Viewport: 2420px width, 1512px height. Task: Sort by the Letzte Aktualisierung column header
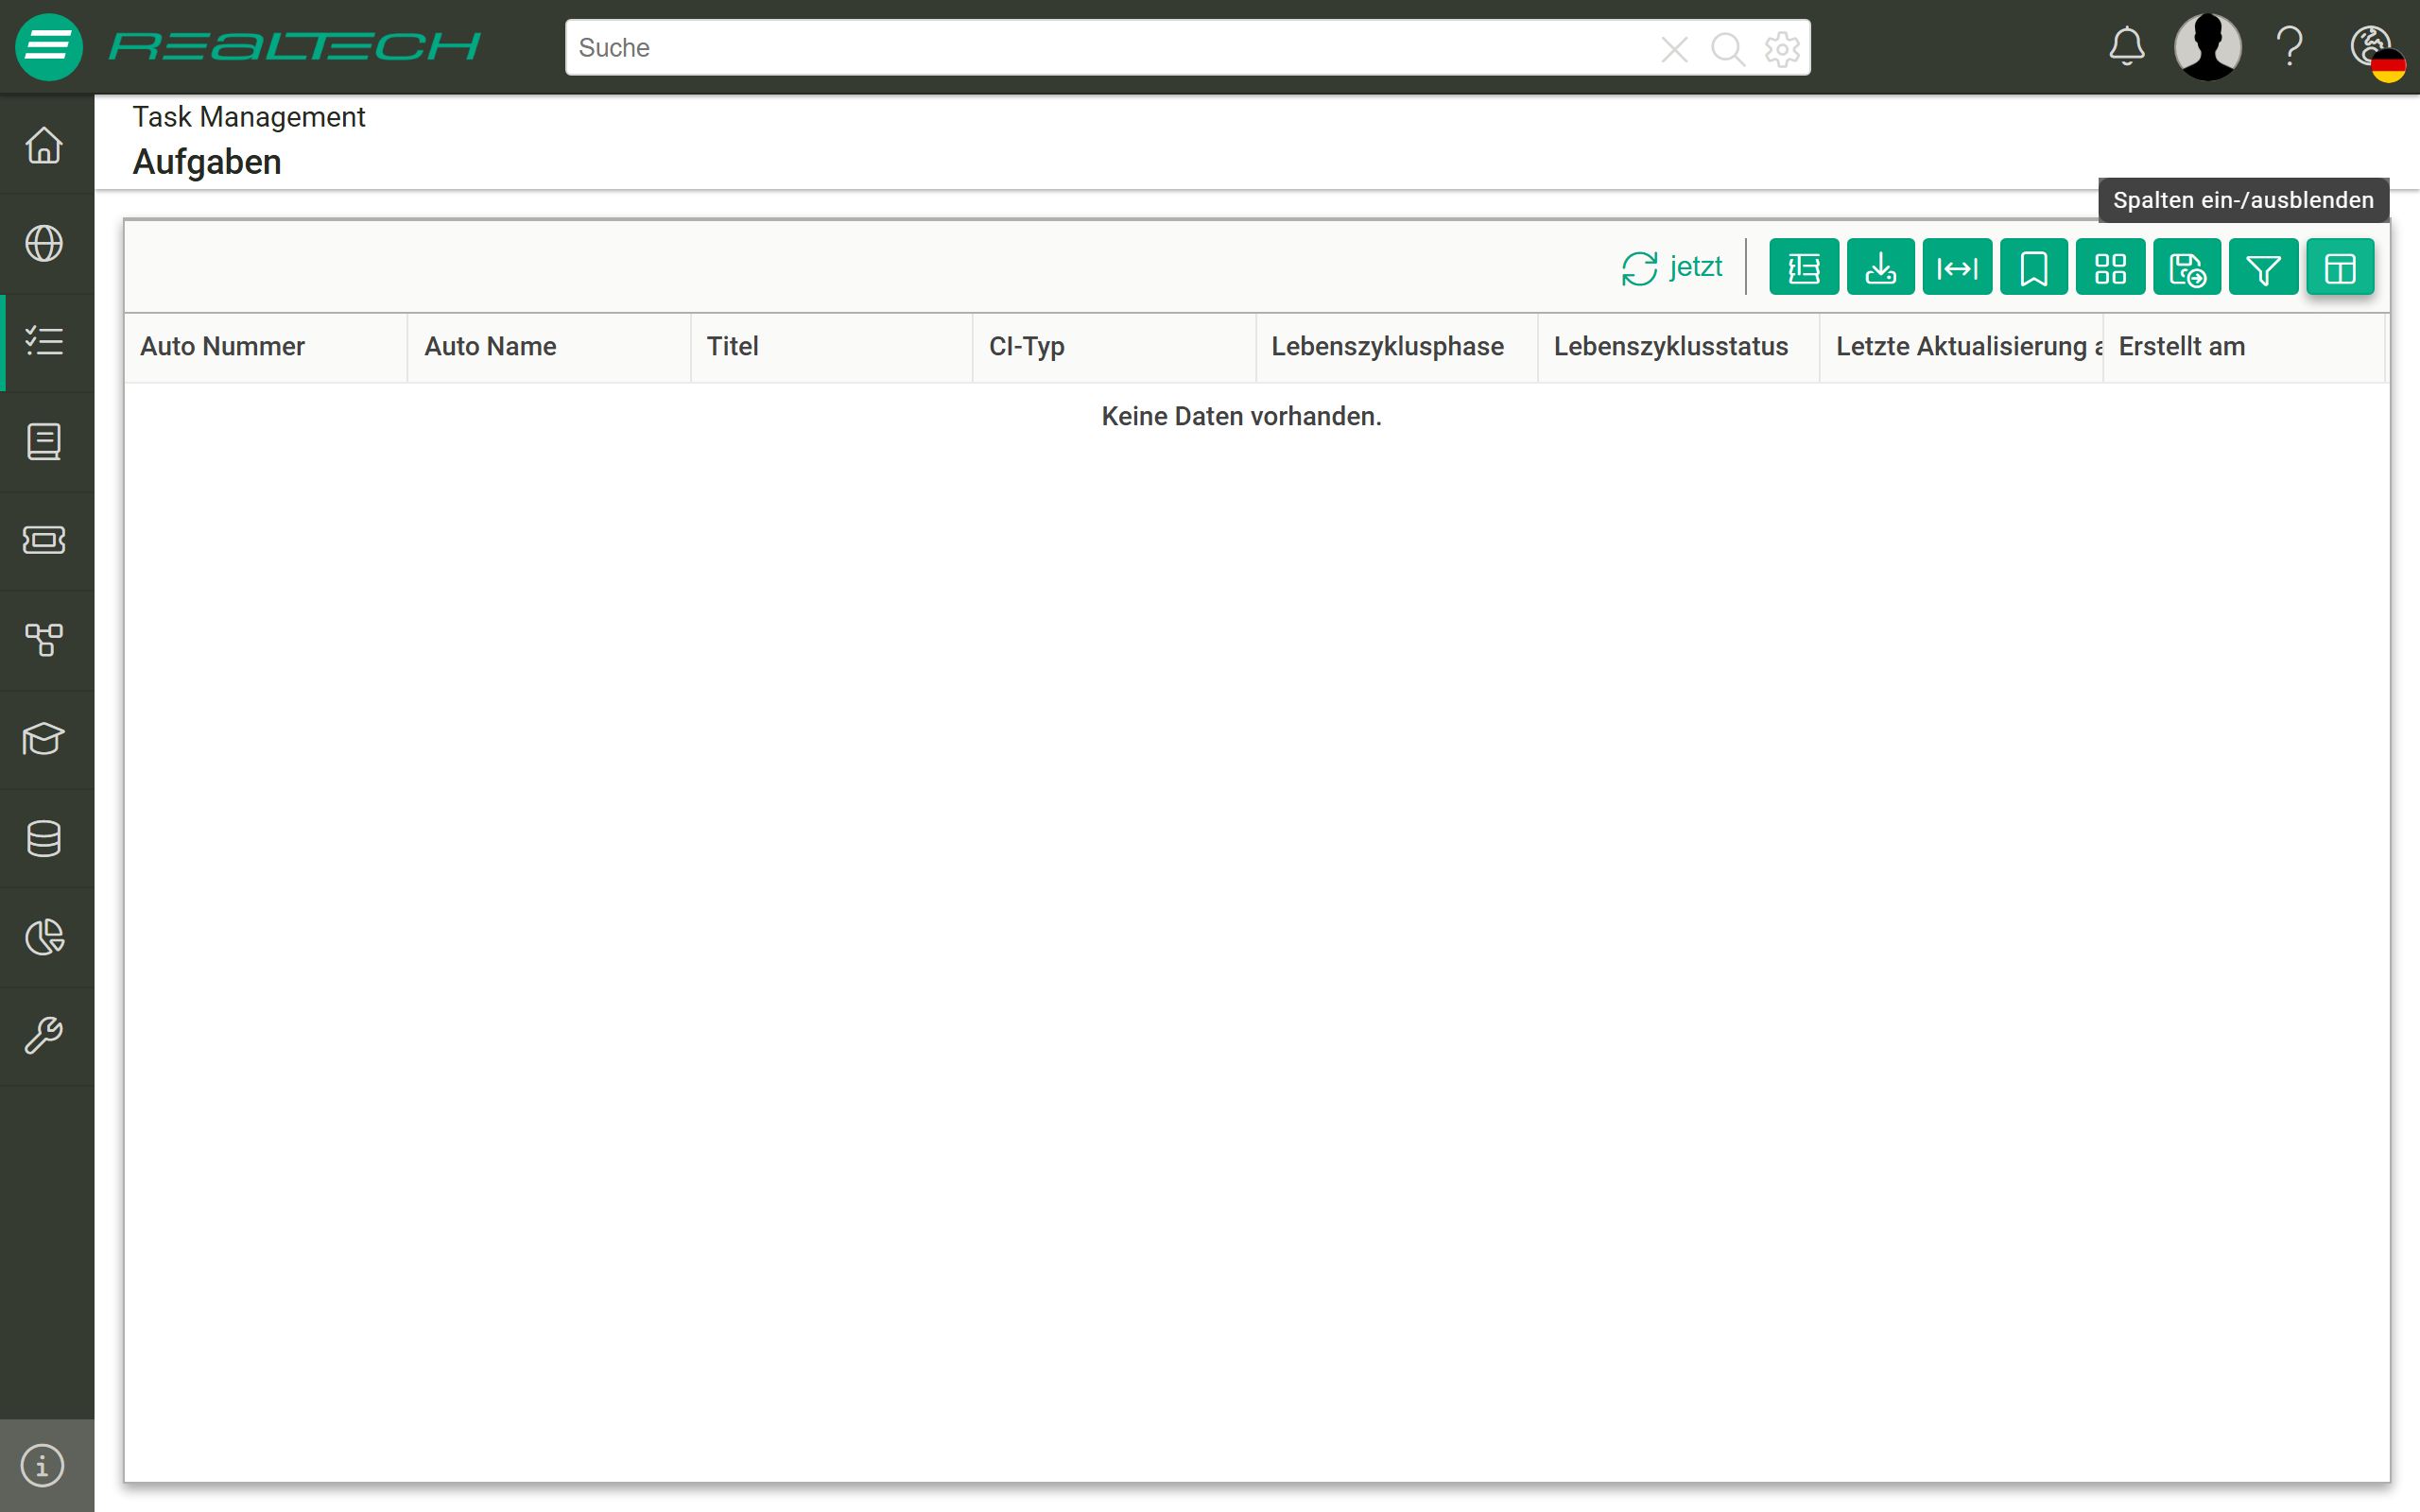1961,347
